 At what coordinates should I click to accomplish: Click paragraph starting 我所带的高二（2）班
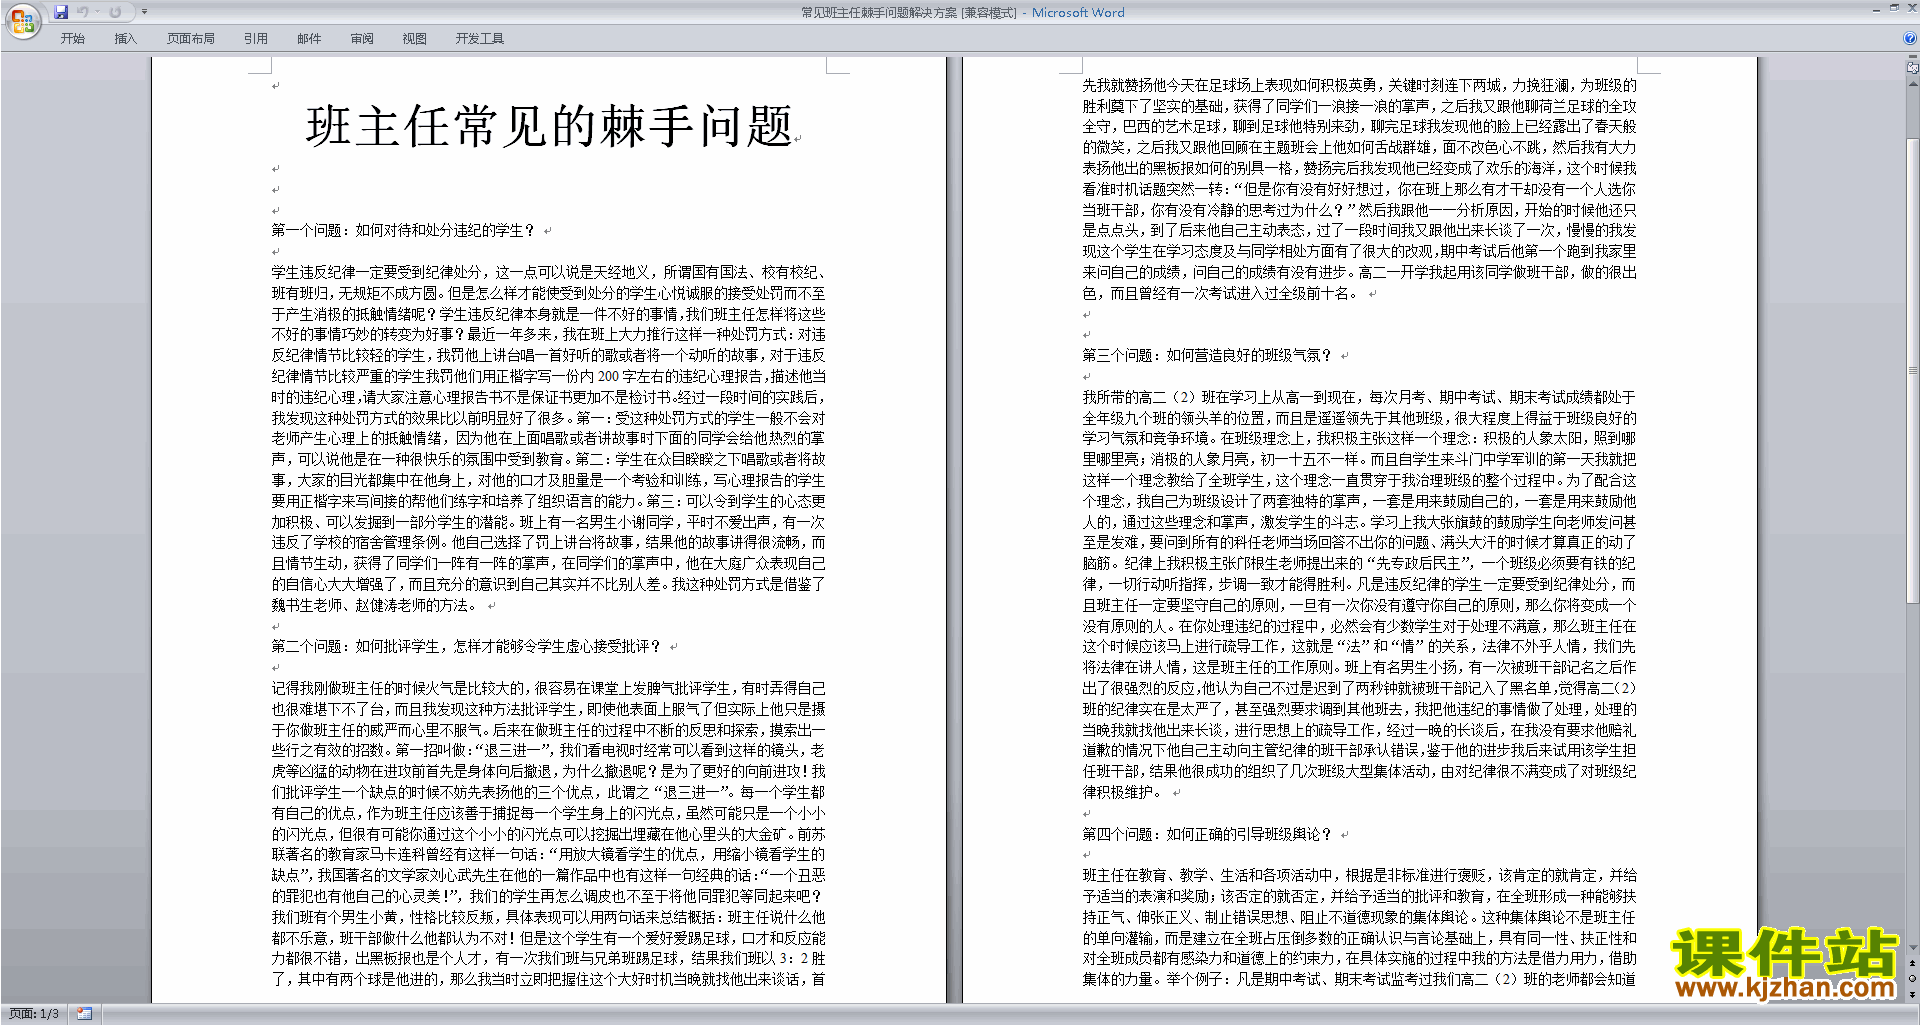pyautogui.click(x=1360, y=594)
